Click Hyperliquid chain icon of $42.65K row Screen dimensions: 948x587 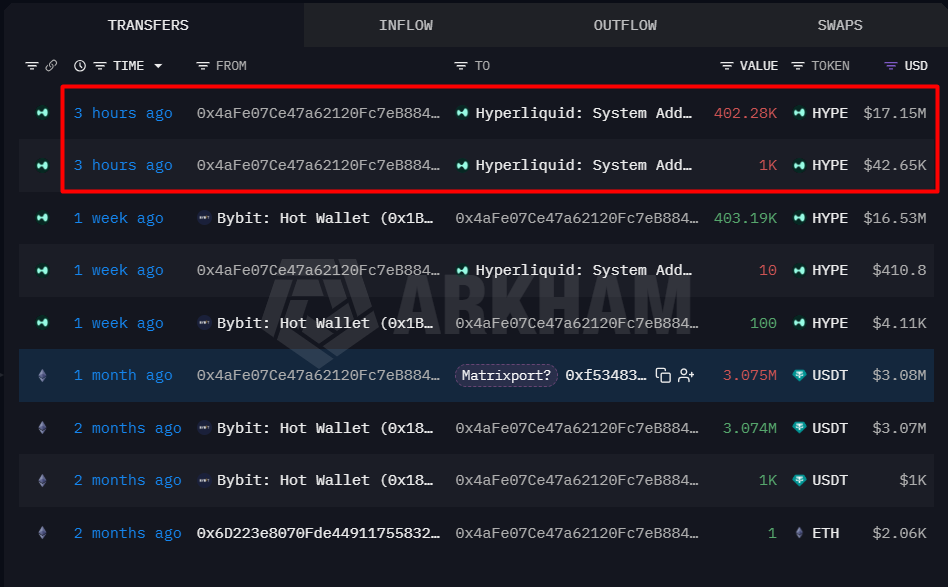42,165
